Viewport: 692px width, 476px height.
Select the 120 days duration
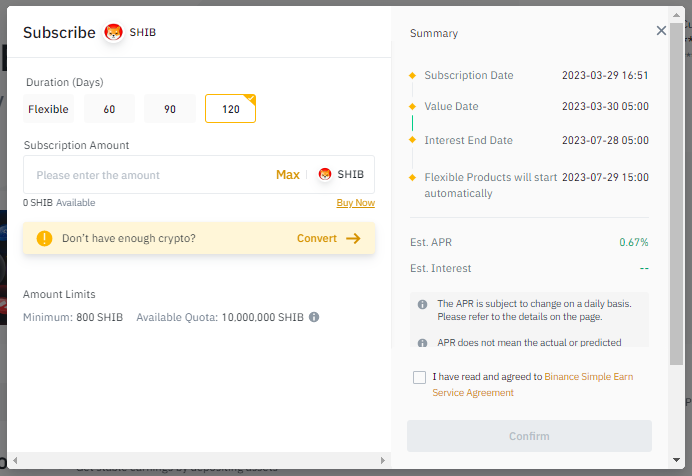(x=230, y=109)
